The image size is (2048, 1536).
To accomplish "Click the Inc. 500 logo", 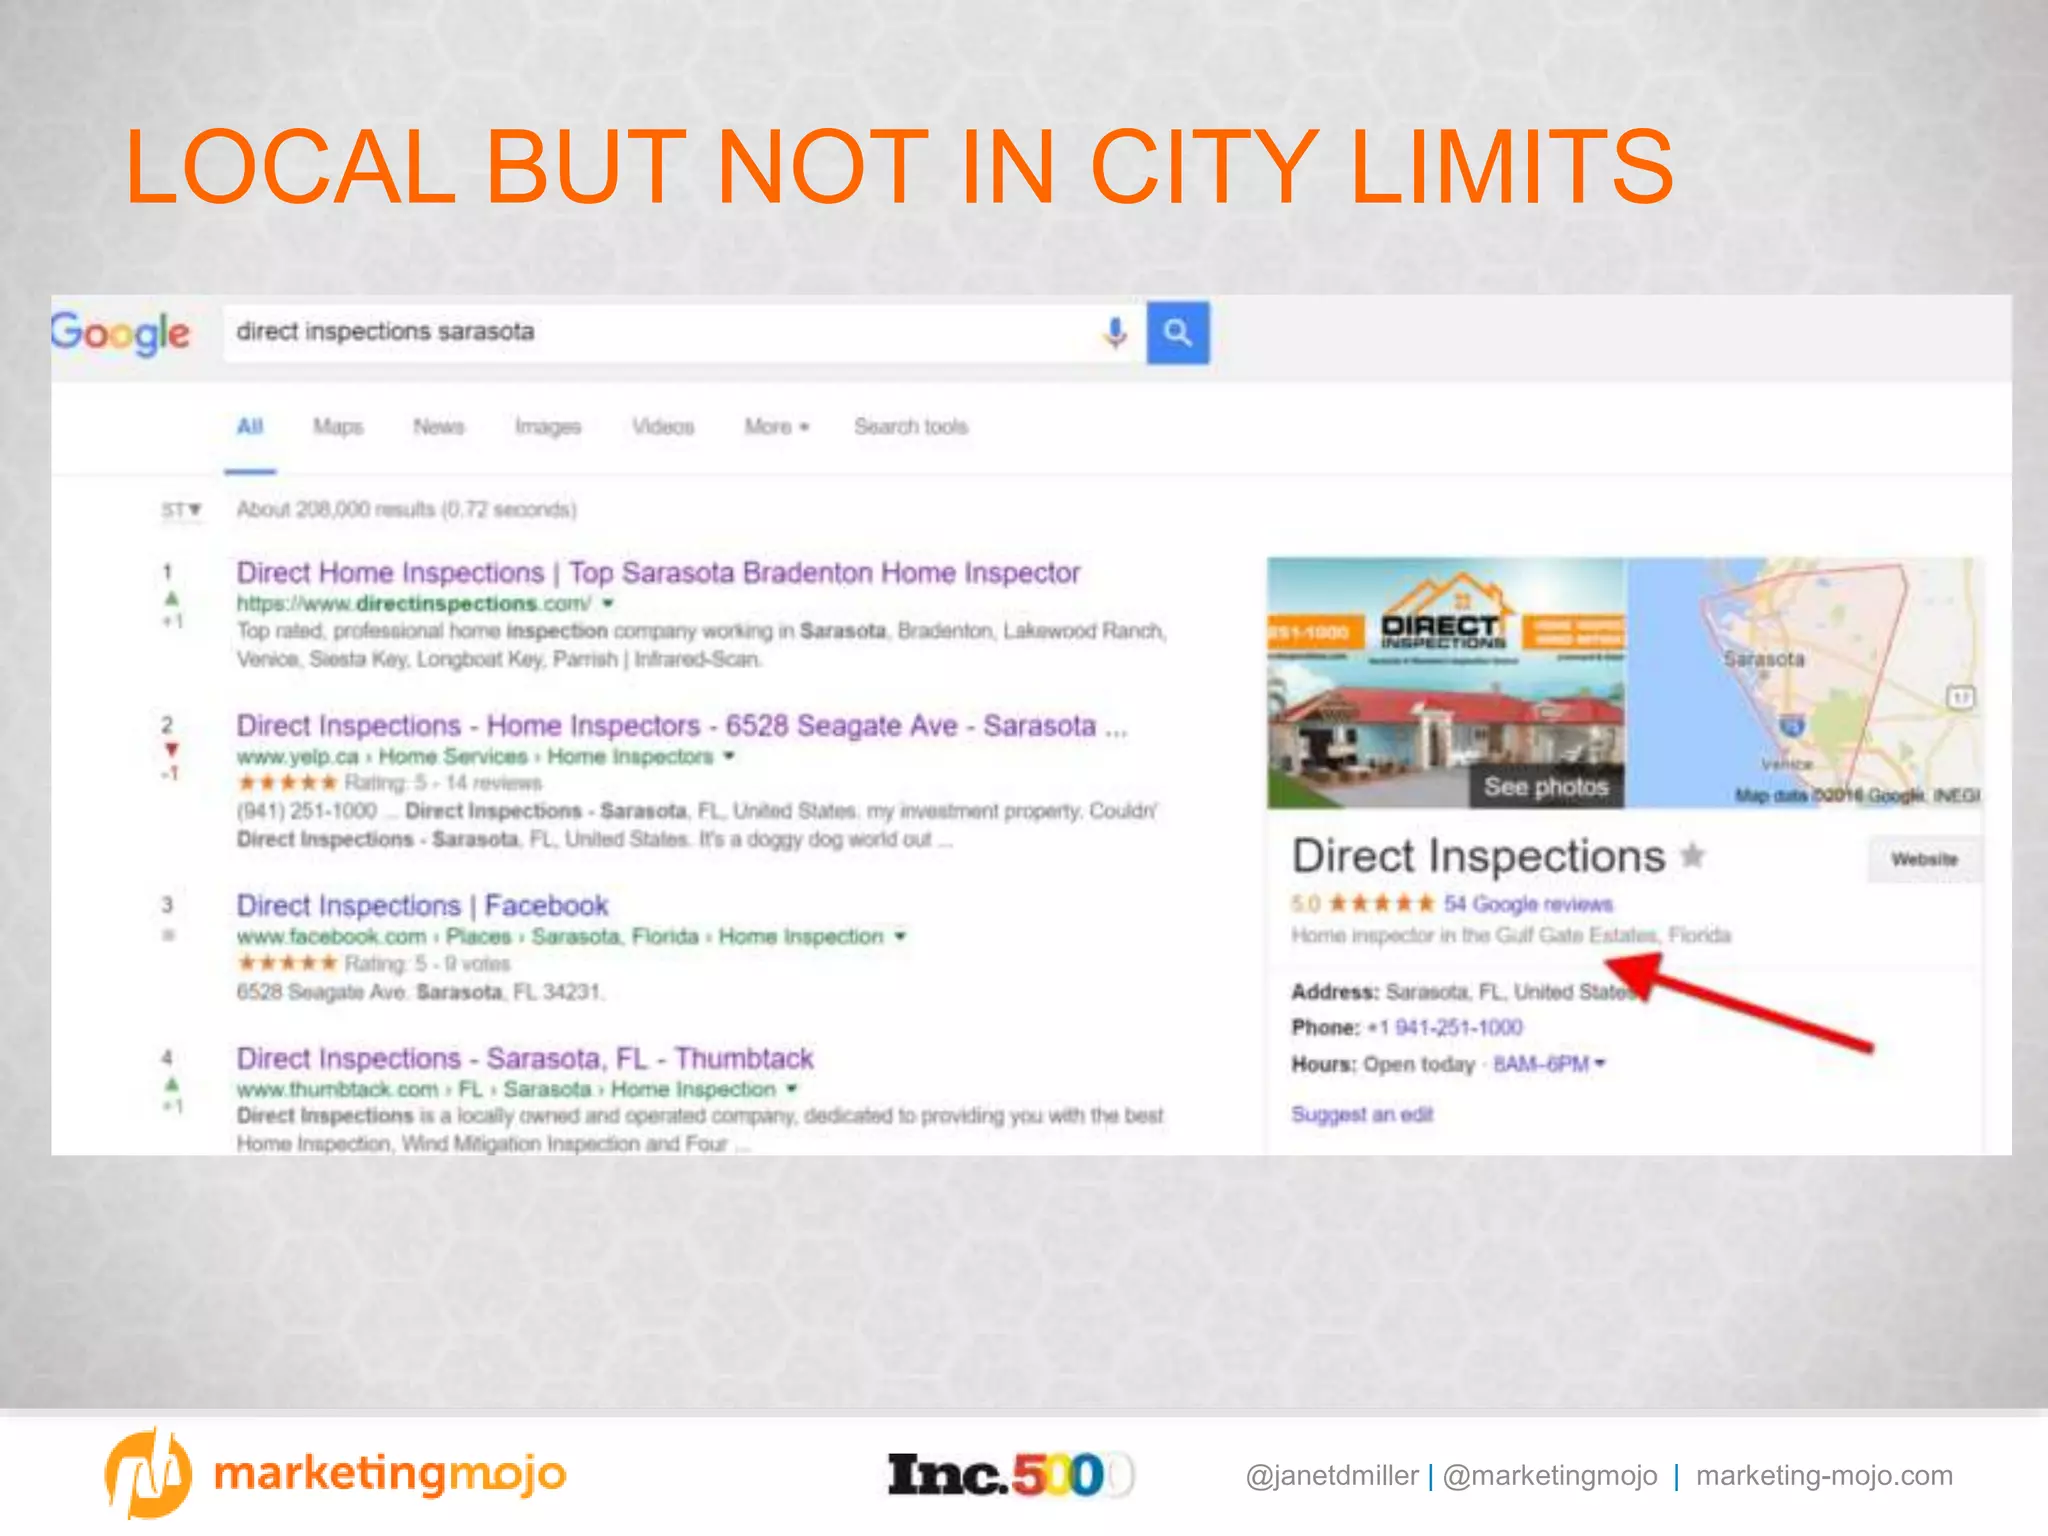I will 1011,1476.
